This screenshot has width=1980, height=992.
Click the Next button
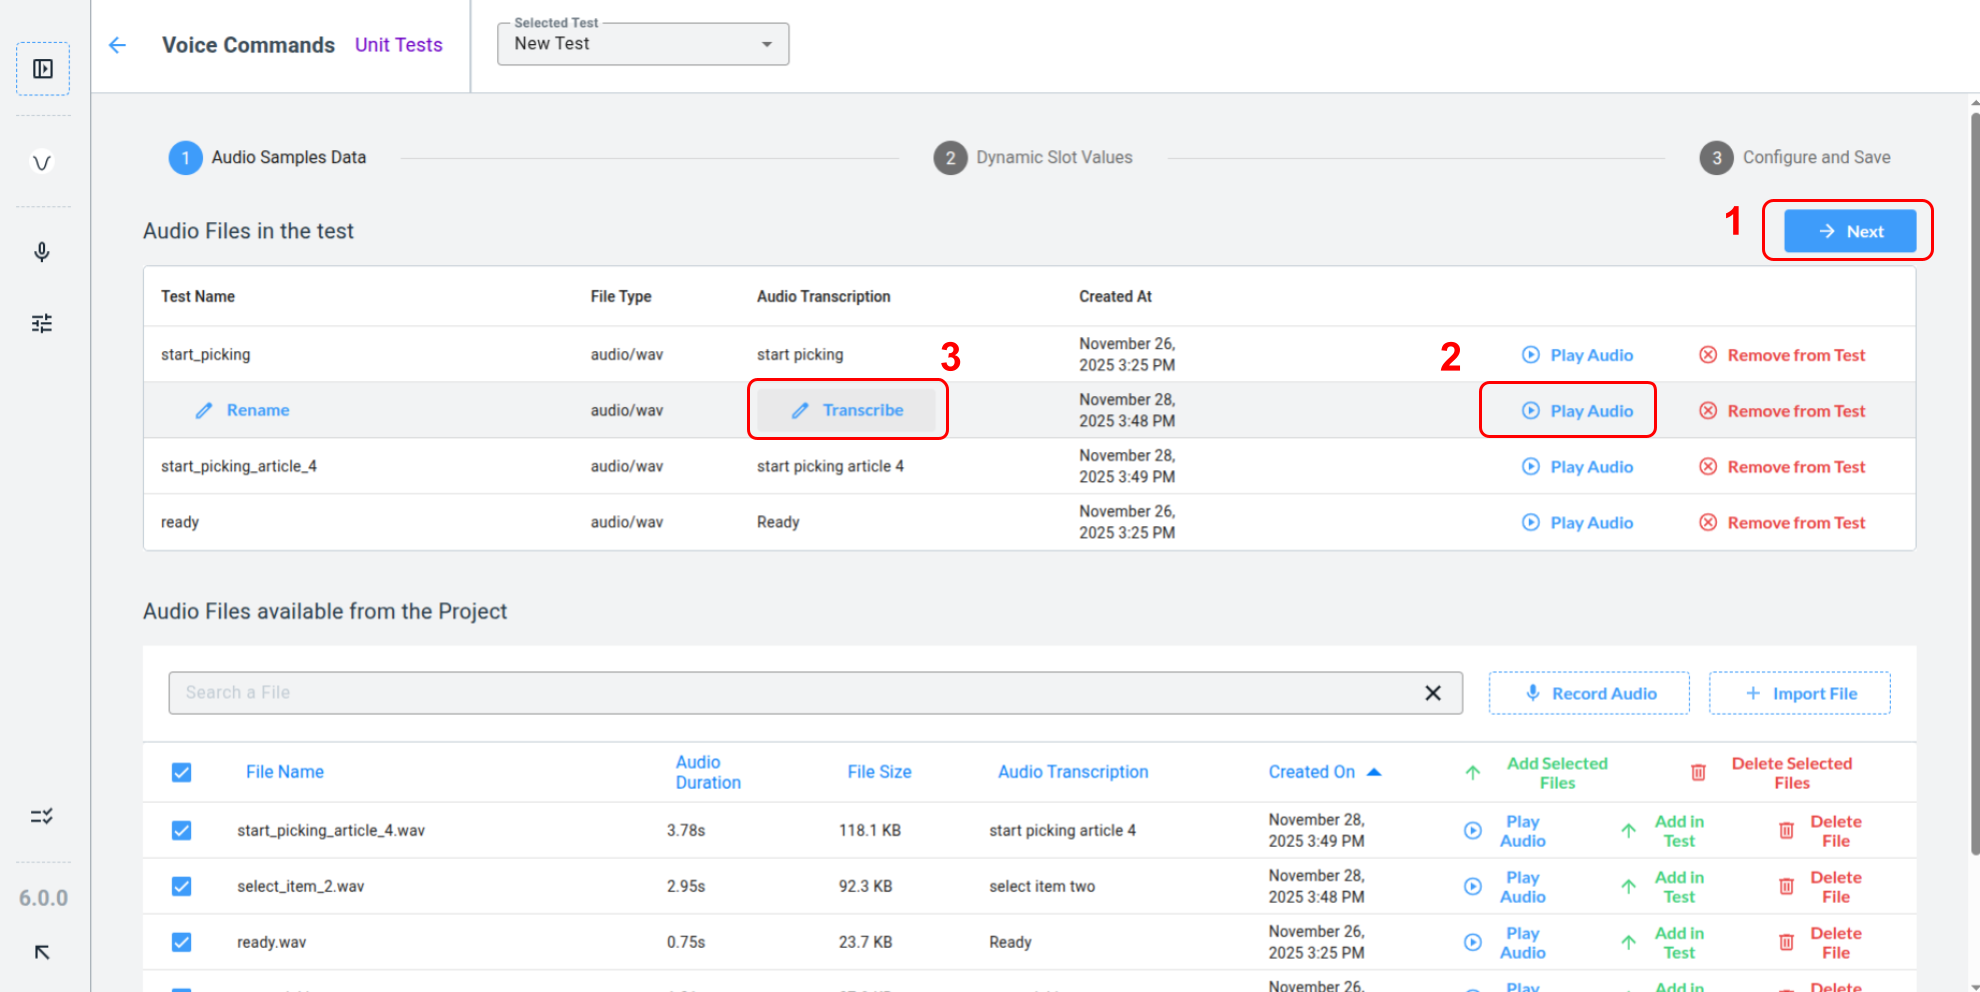pos(1850,231)
